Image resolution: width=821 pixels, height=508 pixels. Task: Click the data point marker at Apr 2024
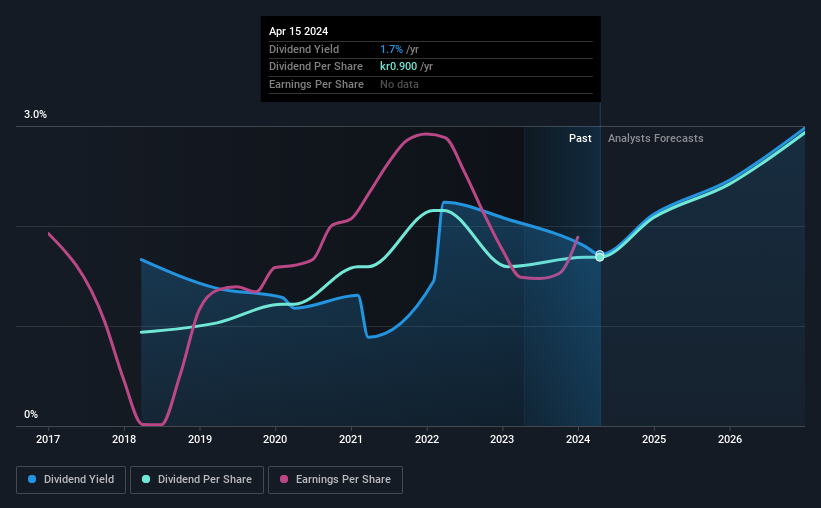coord(600,256)
